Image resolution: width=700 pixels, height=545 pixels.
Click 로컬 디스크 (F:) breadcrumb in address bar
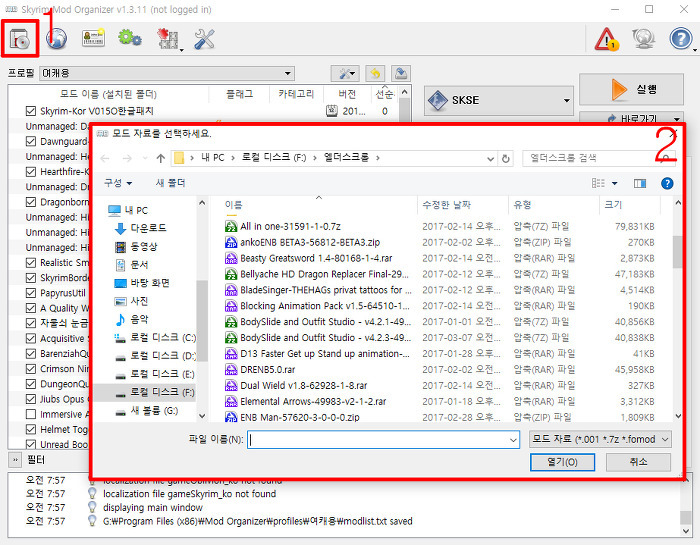[x=274, y=158]
